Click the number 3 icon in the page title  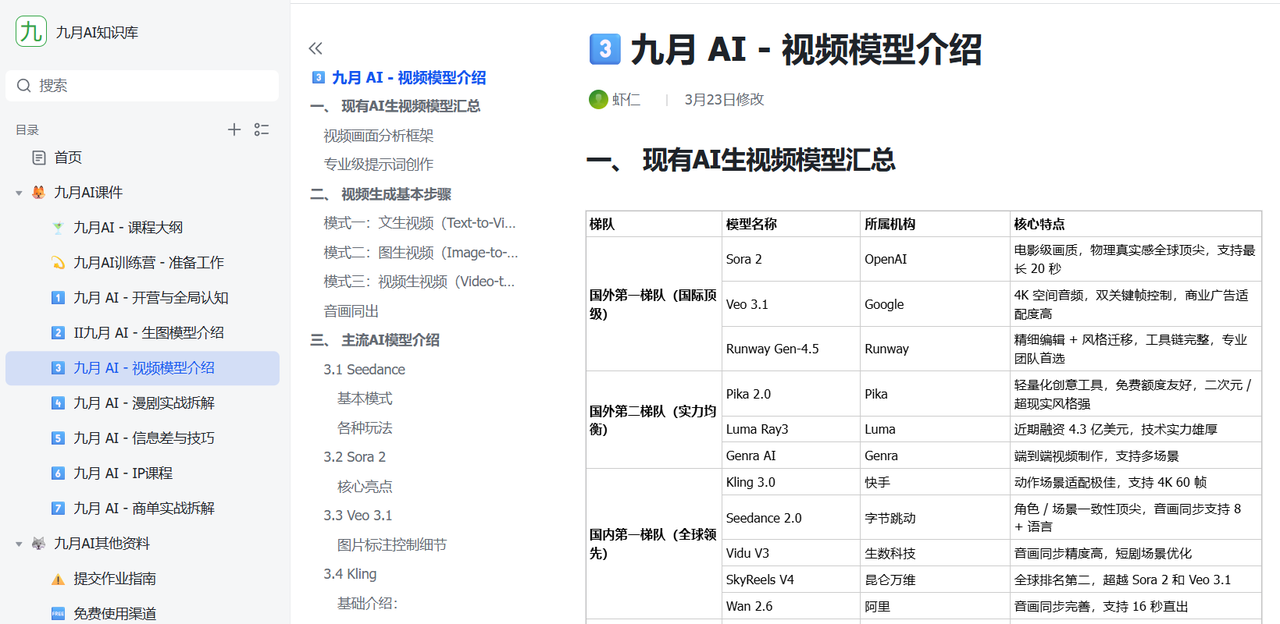[603, 49]
